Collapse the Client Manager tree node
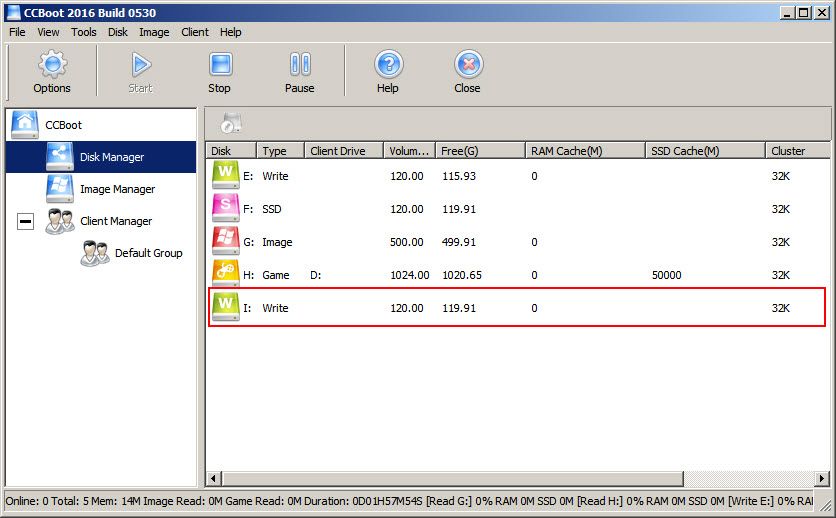The width and height of the screenshot is (836, 518). [26, 221]
